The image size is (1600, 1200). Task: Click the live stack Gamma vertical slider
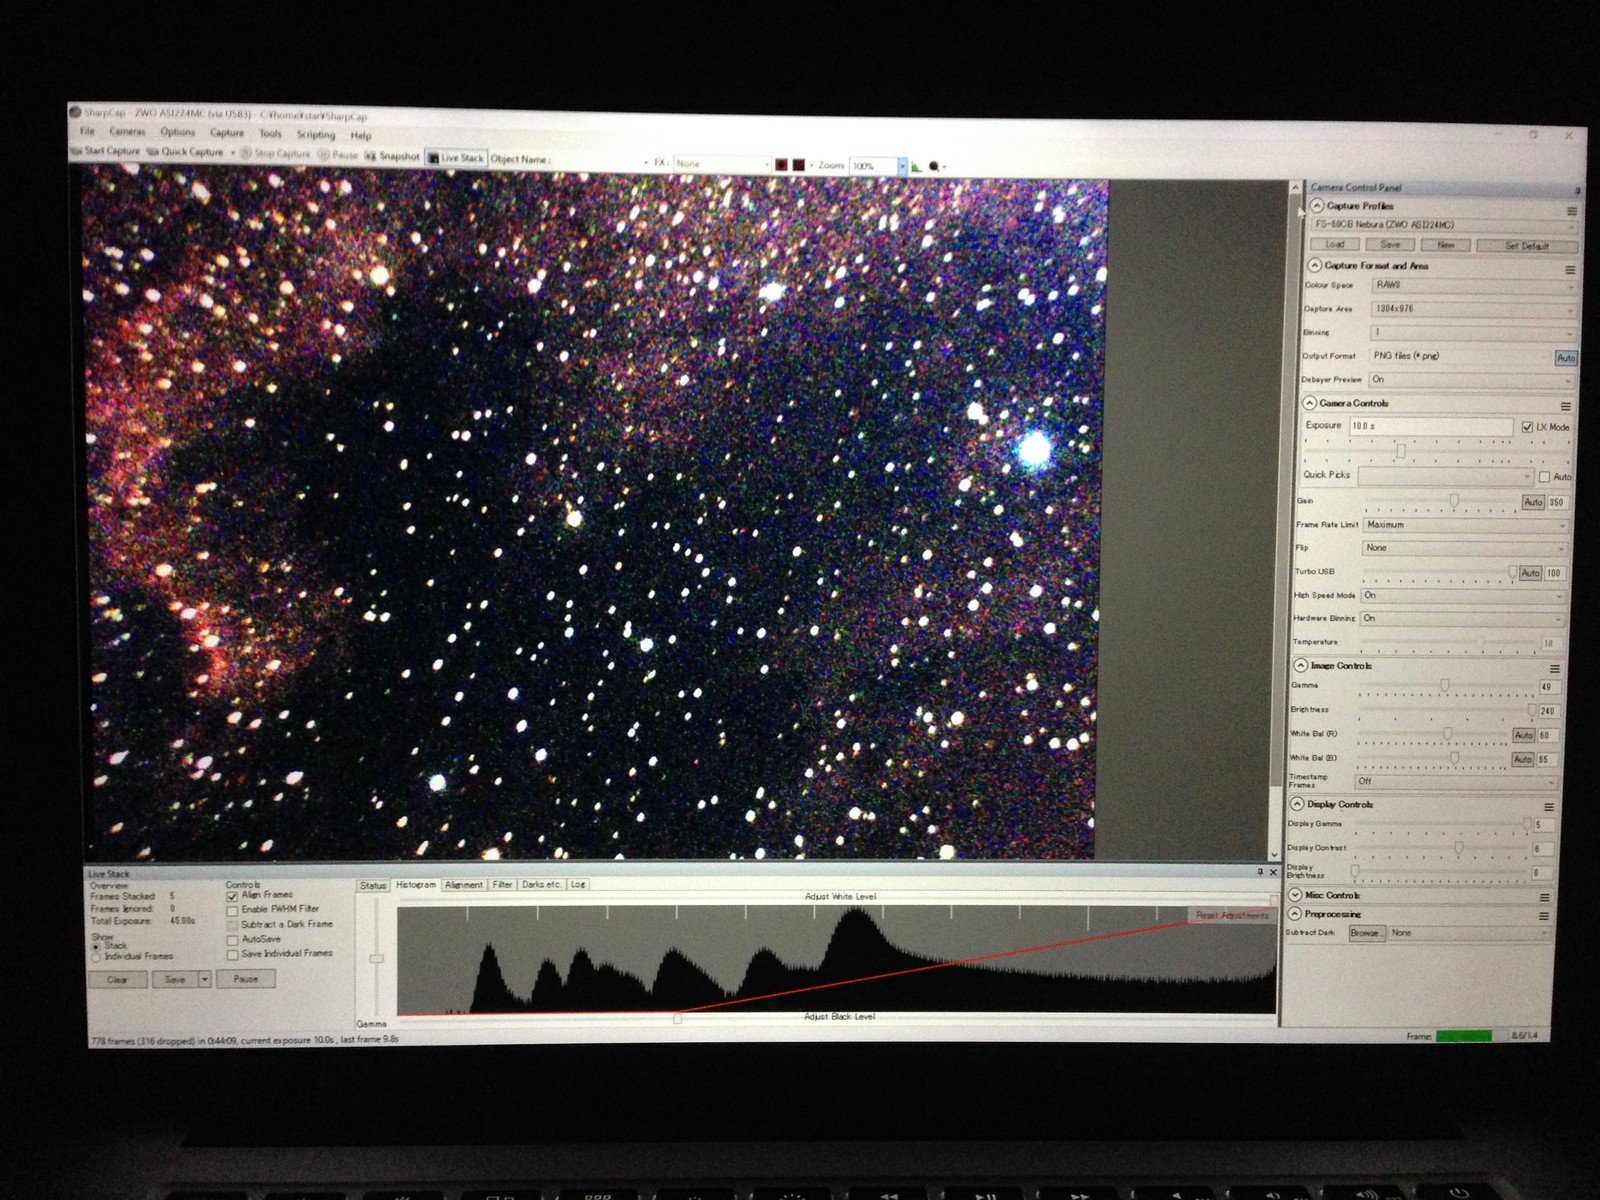pos(376,958)
